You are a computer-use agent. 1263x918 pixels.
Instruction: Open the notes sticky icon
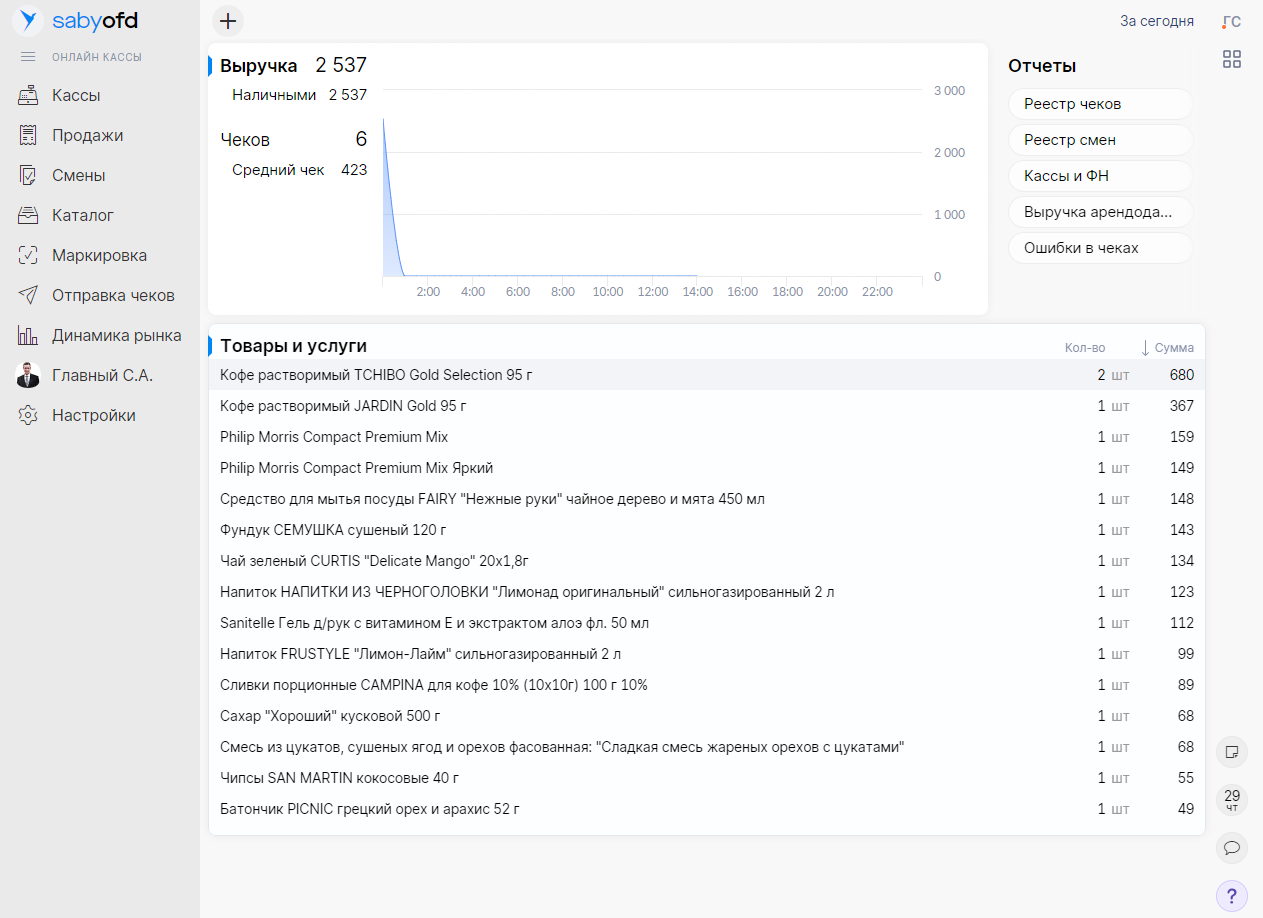point(1231,751)
